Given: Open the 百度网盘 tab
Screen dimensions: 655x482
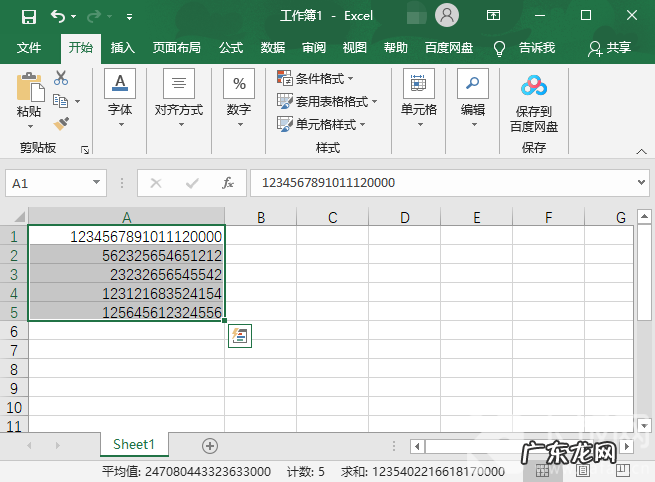Looking at the screenshot, I should point(449,48).
